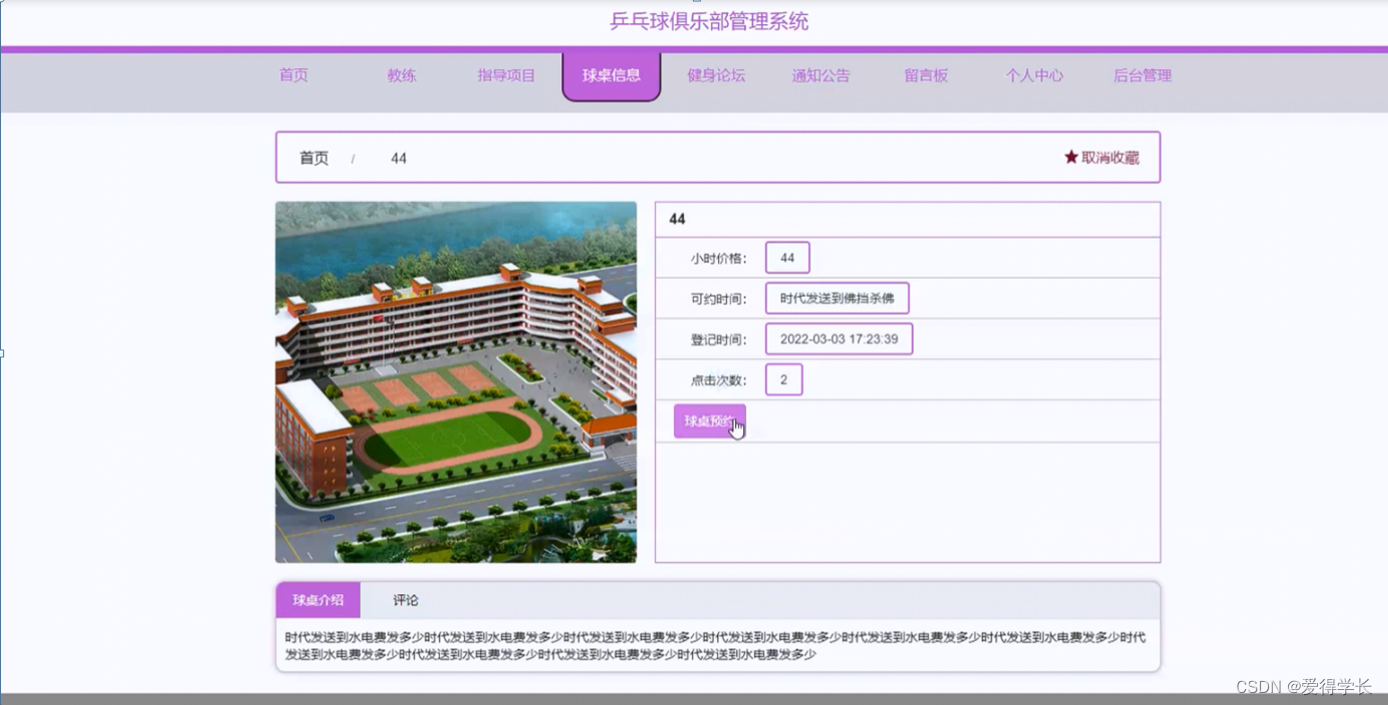This screenshot has height=705, width=1388.
Task: Open the 通知公告 menu item
Action: coord(821,75)
